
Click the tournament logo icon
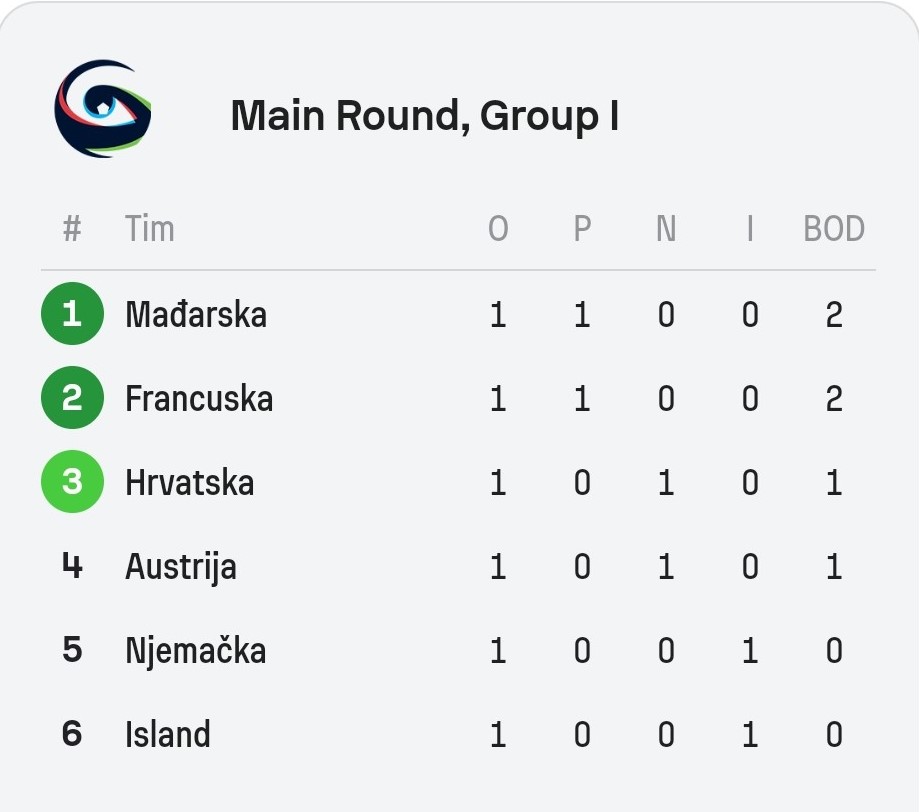[103, 108]
